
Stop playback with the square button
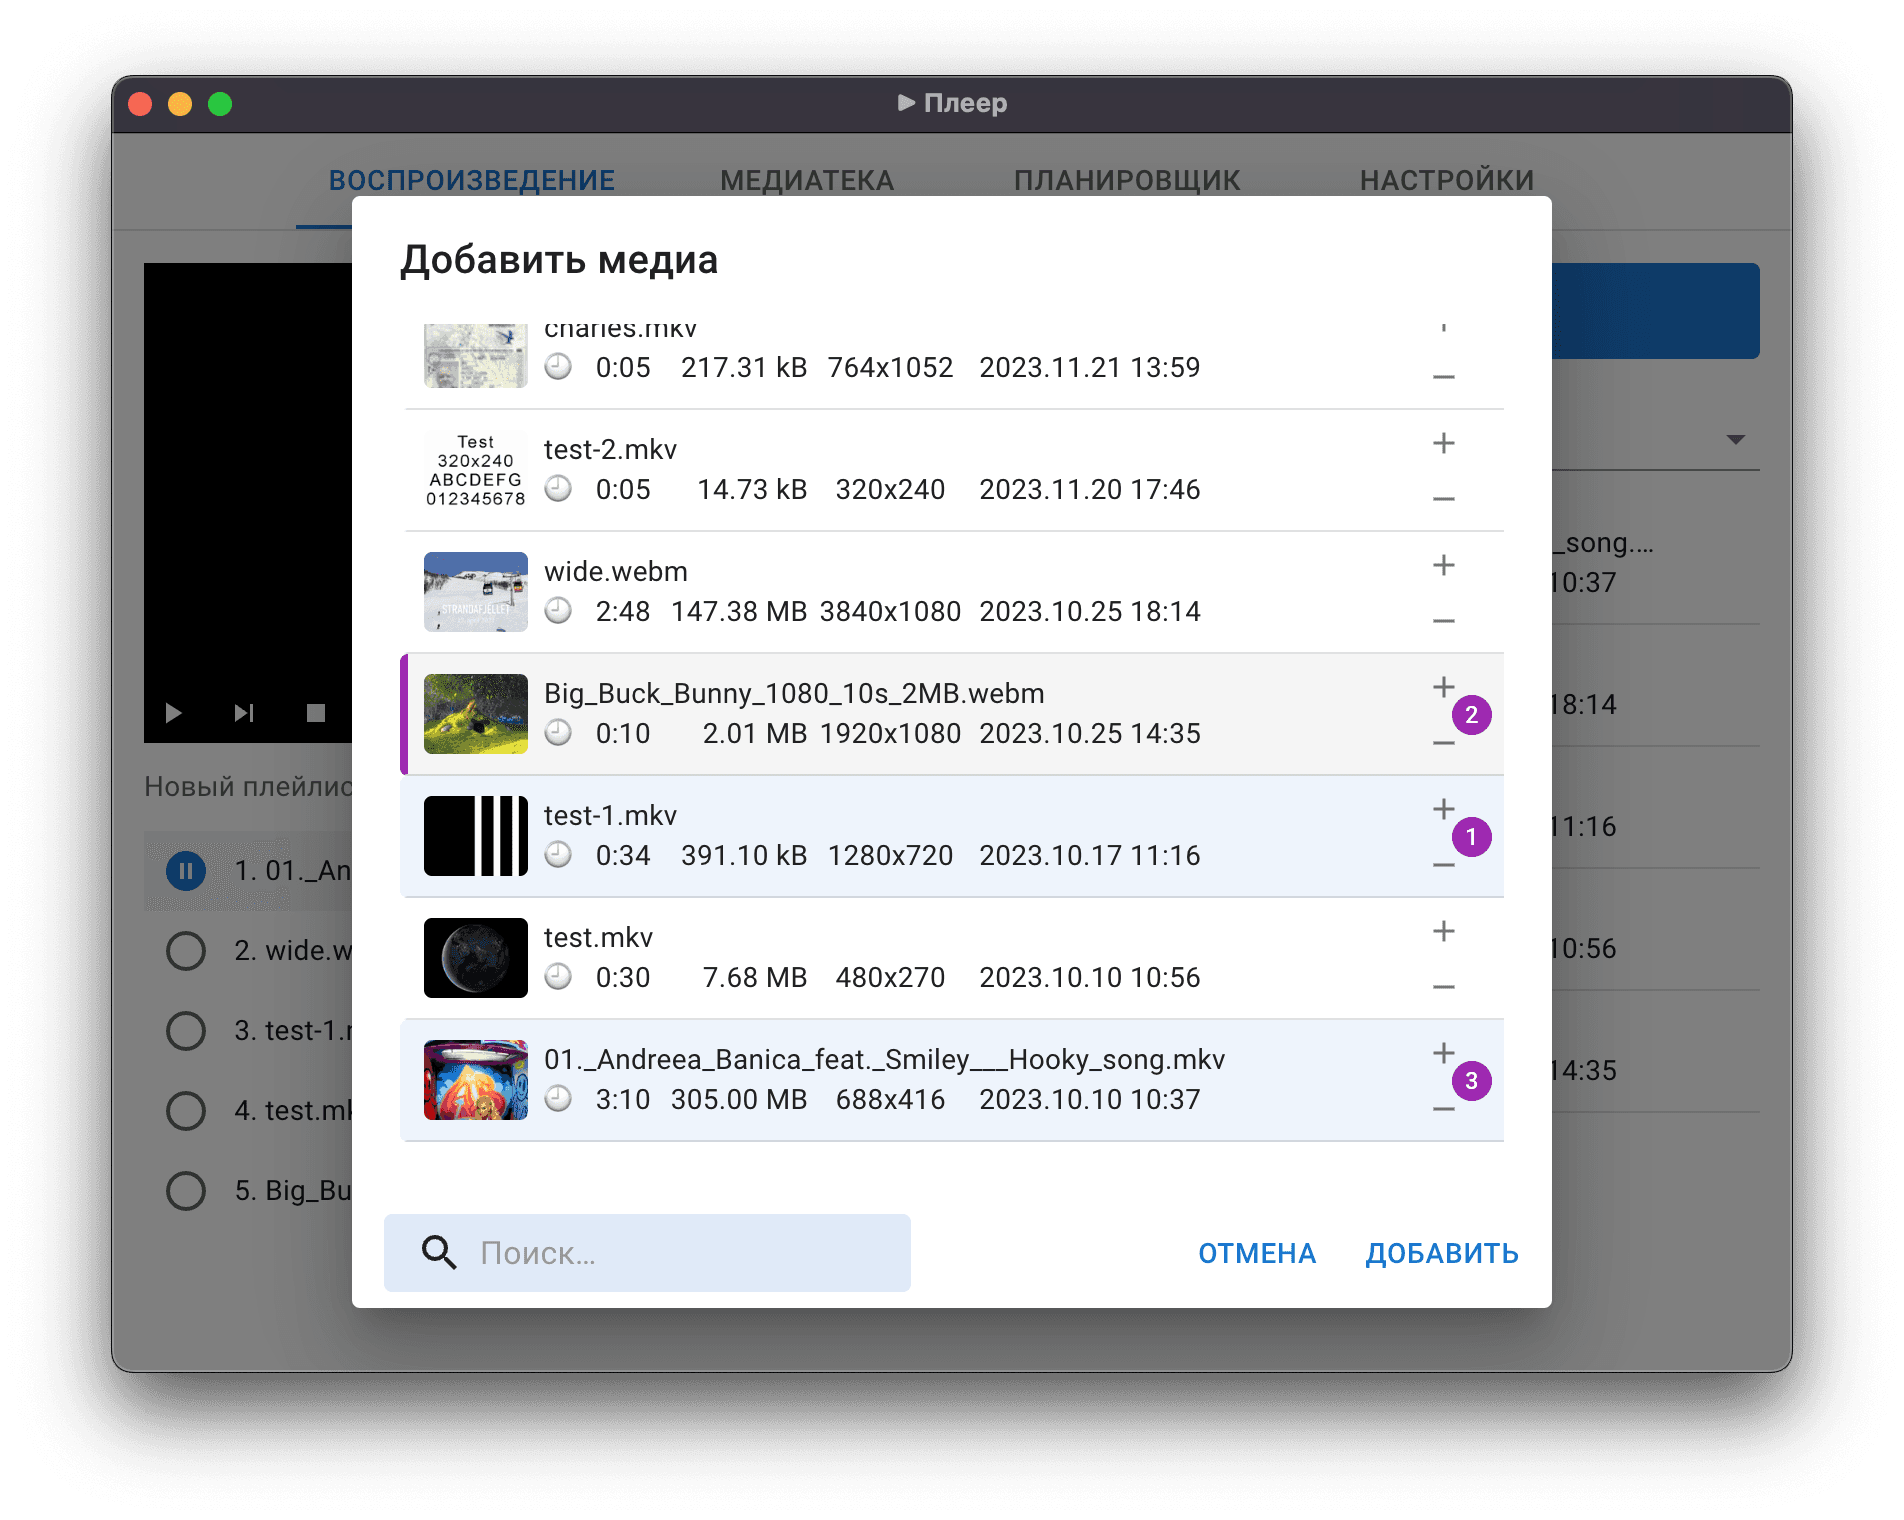[x=316, y=713]
